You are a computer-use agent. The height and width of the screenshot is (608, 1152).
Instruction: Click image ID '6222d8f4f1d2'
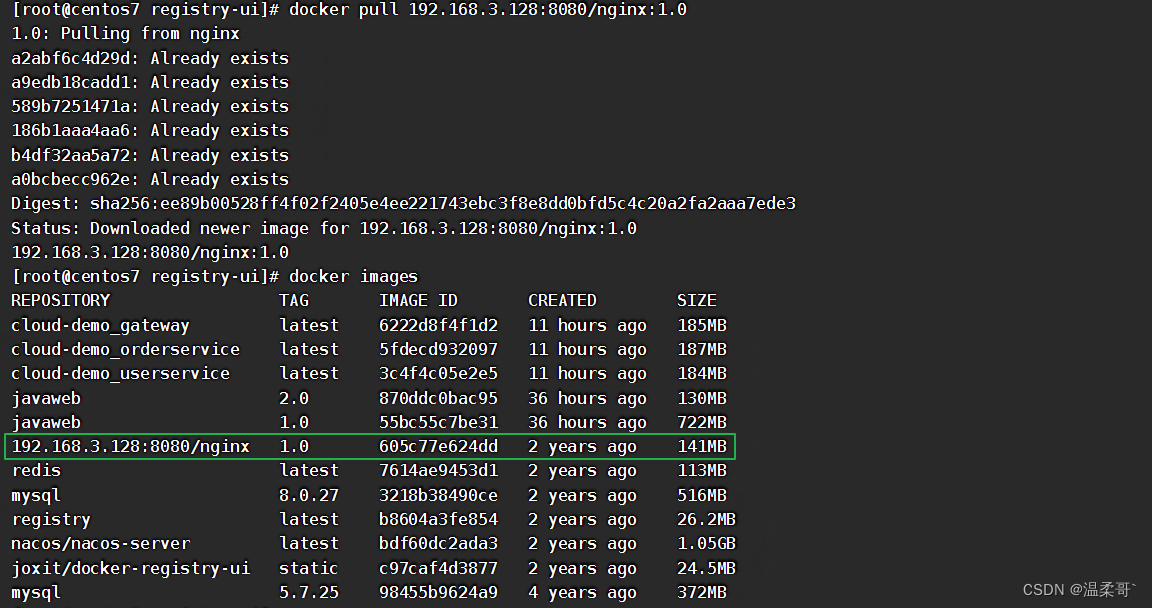point(439,325)
